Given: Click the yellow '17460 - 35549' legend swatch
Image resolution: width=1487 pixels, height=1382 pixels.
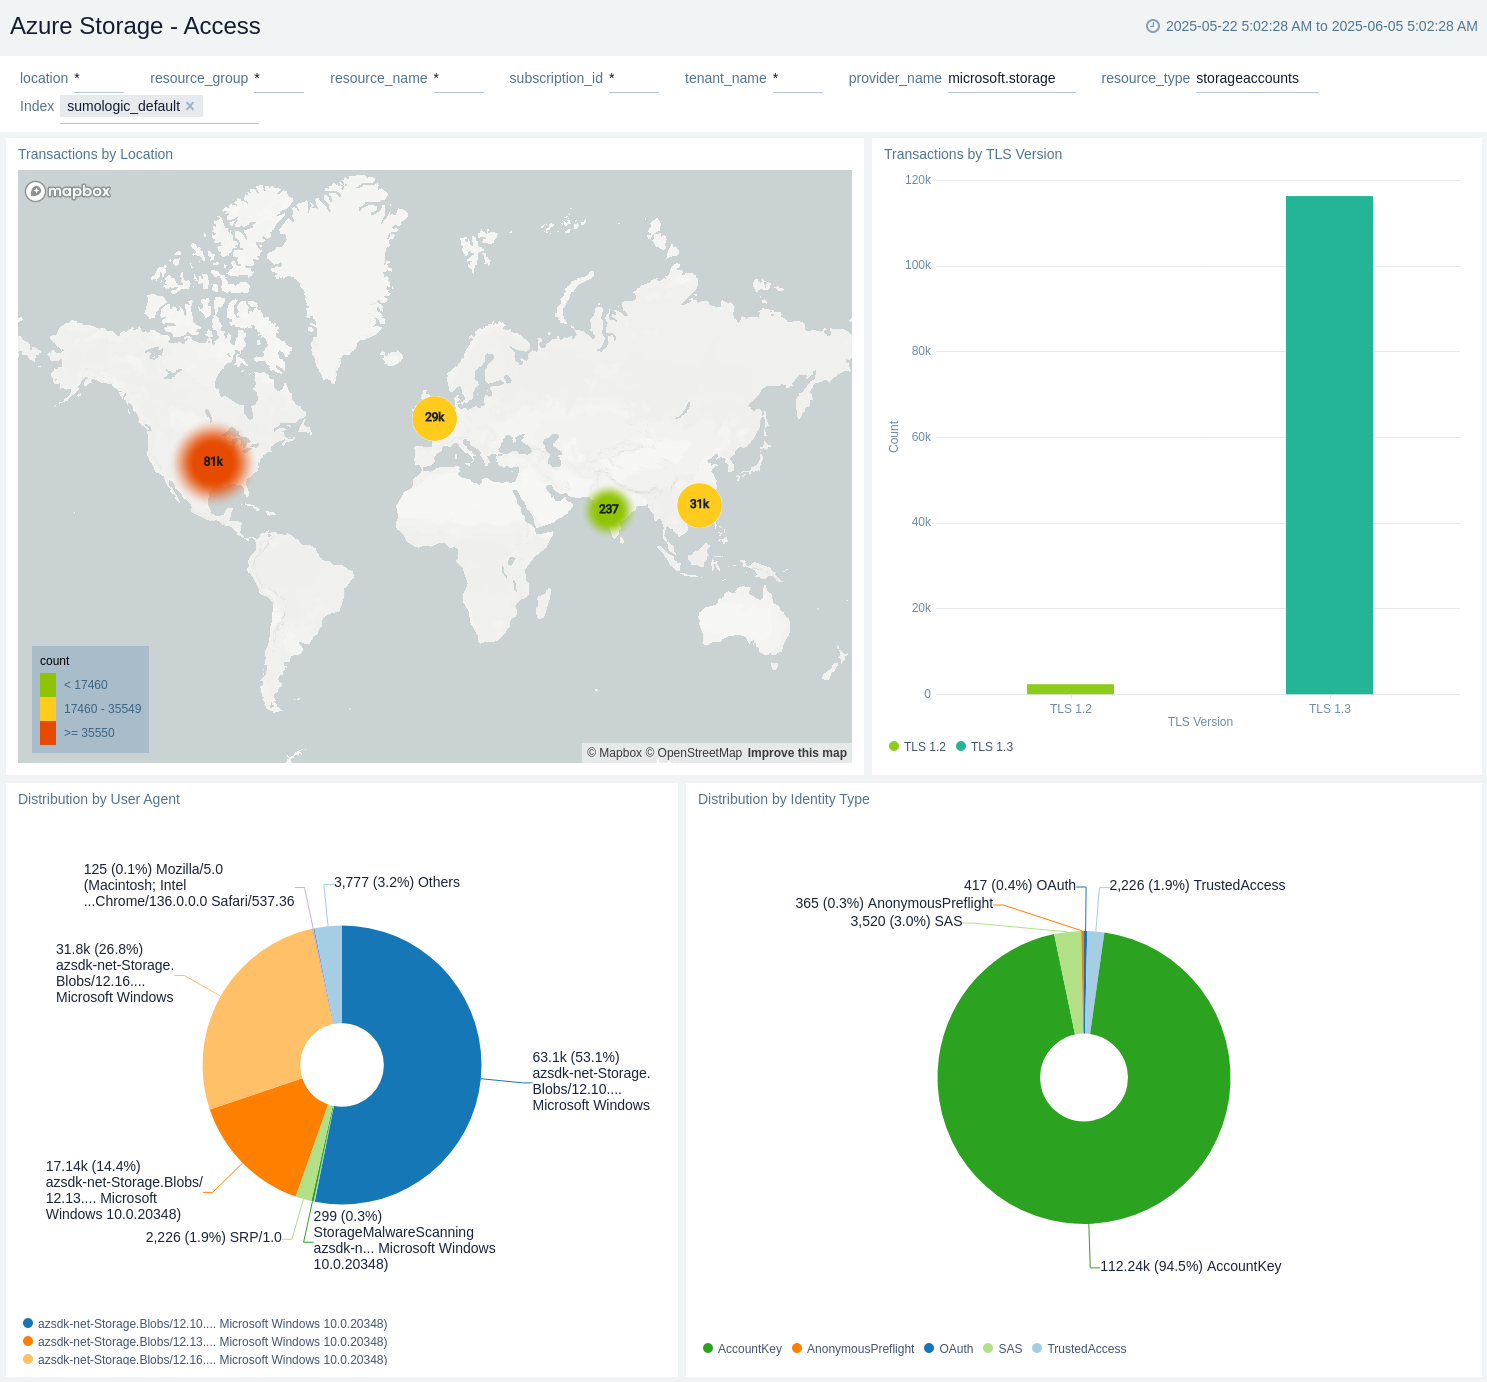Looking at the screenshot, I should click(48, 709).
